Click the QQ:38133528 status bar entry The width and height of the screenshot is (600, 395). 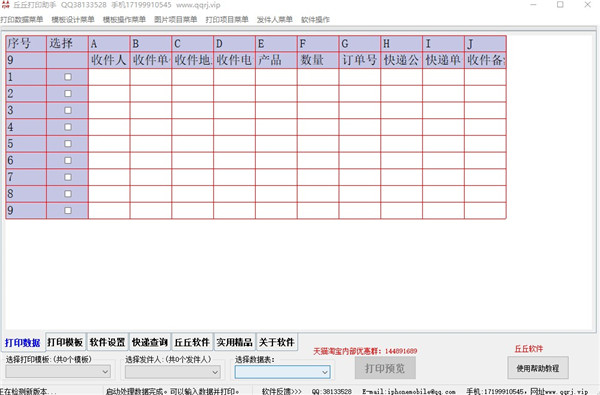tap(331, 391)
